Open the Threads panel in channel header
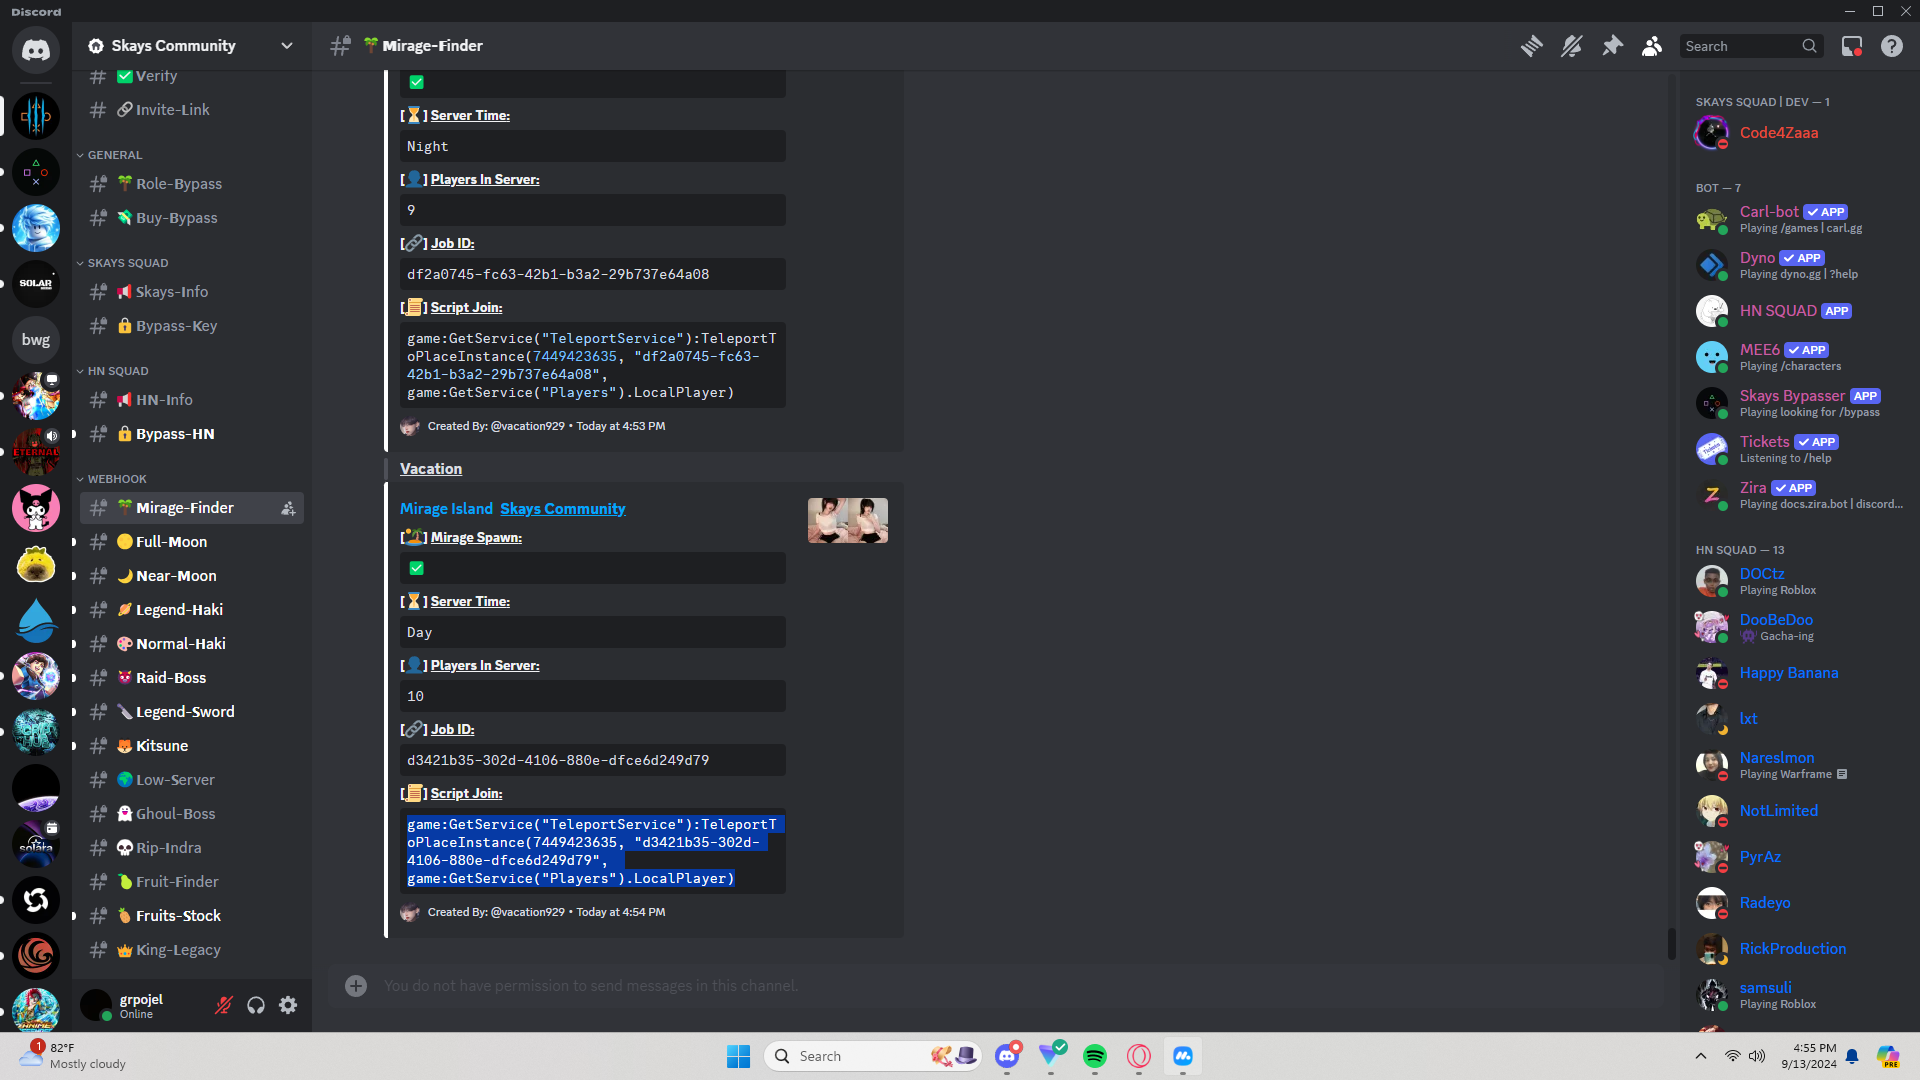The width and height of the screenshot is (1920, 1080). [x=1531, y=46]
